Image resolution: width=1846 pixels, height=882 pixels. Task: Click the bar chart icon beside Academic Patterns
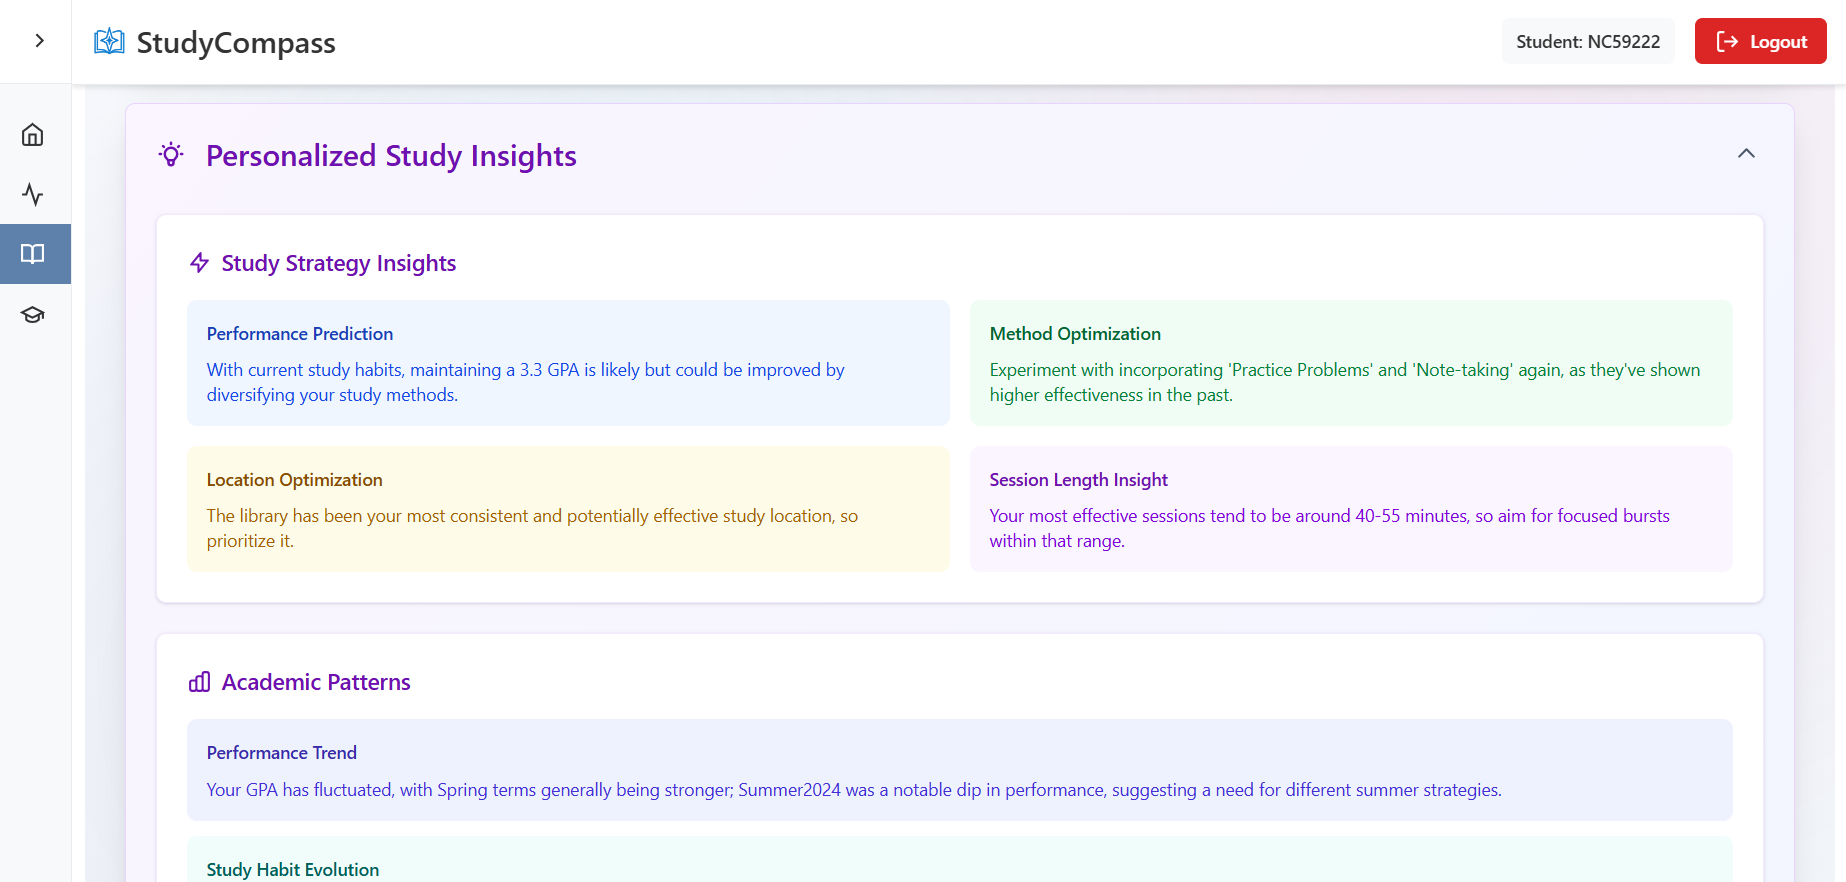point(199,682)
